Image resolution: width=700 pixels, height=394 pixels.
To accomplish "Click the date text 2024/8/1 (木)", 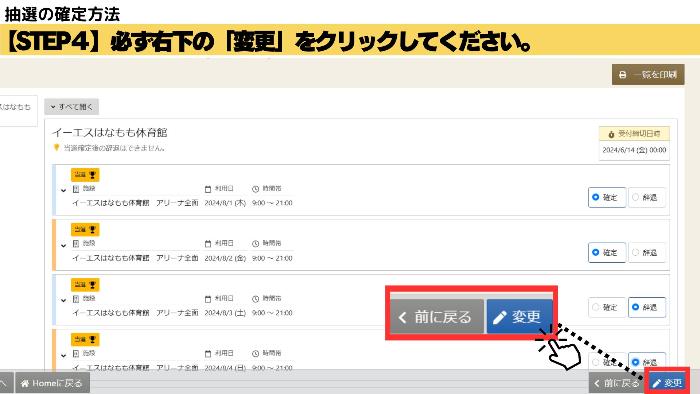I will point(225,203).
